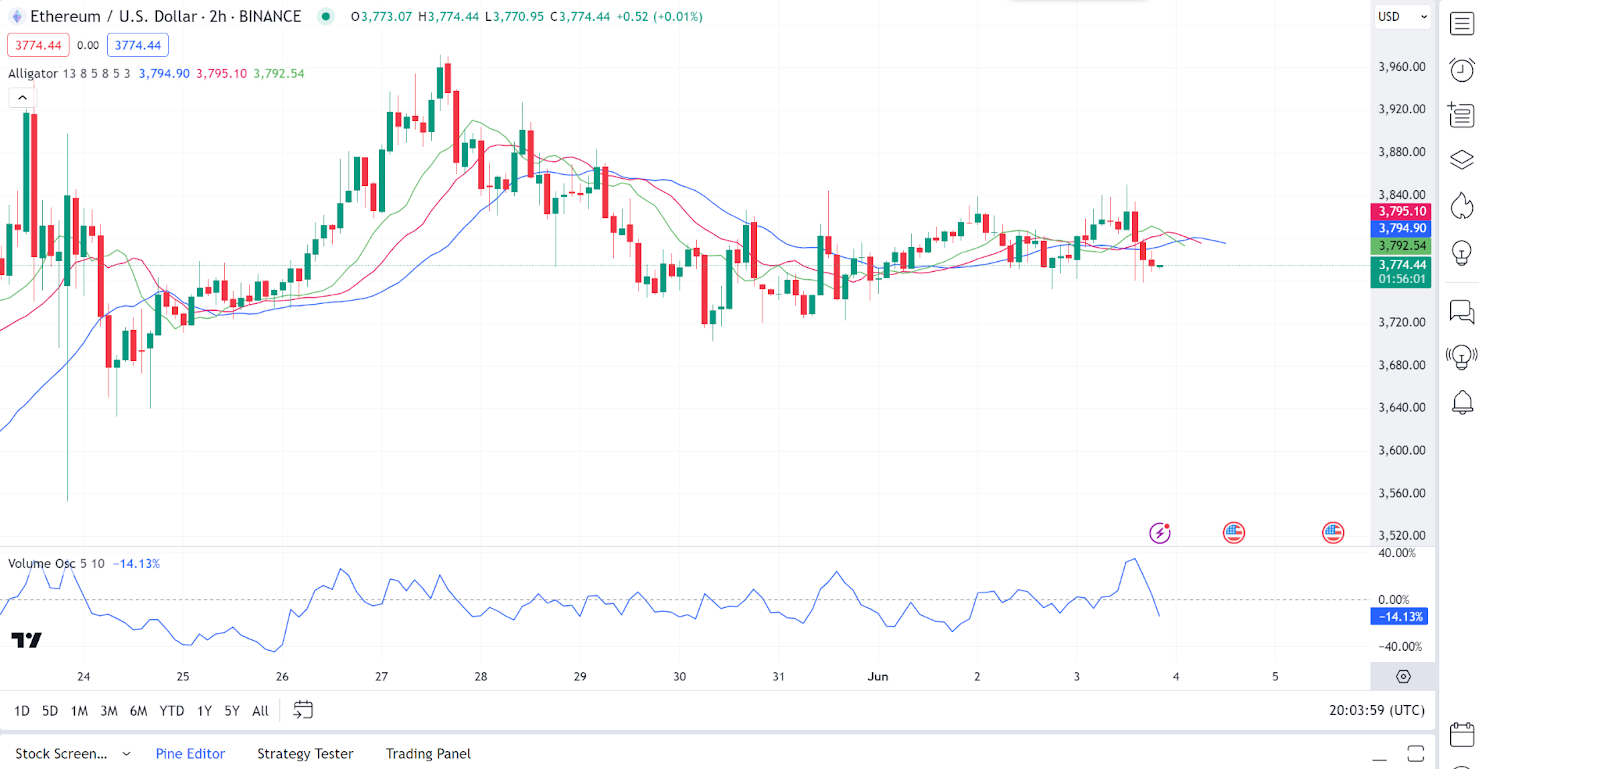The width and height of the screenshot is (1600, 769).
Task: Open the Alerts clock icon
Action: click(x=1462, y=69)
